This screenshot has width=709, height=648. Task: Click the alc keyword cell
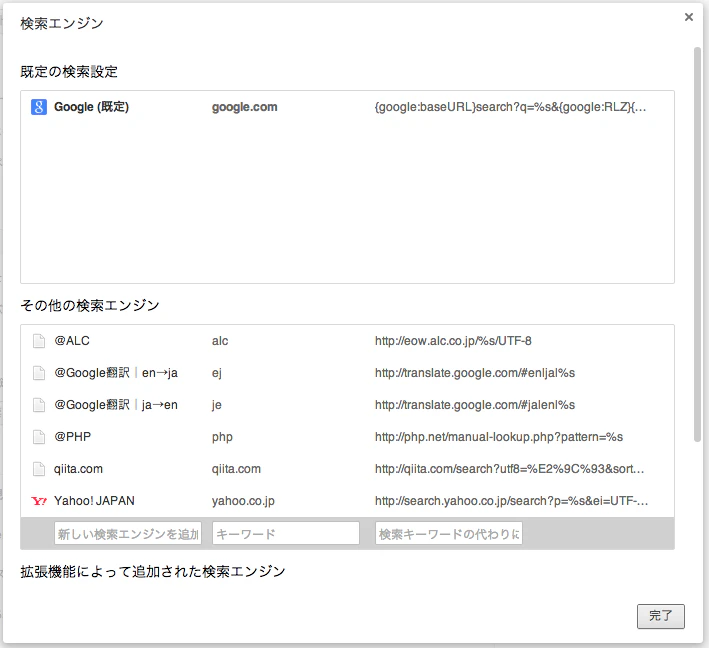point(220,341)
